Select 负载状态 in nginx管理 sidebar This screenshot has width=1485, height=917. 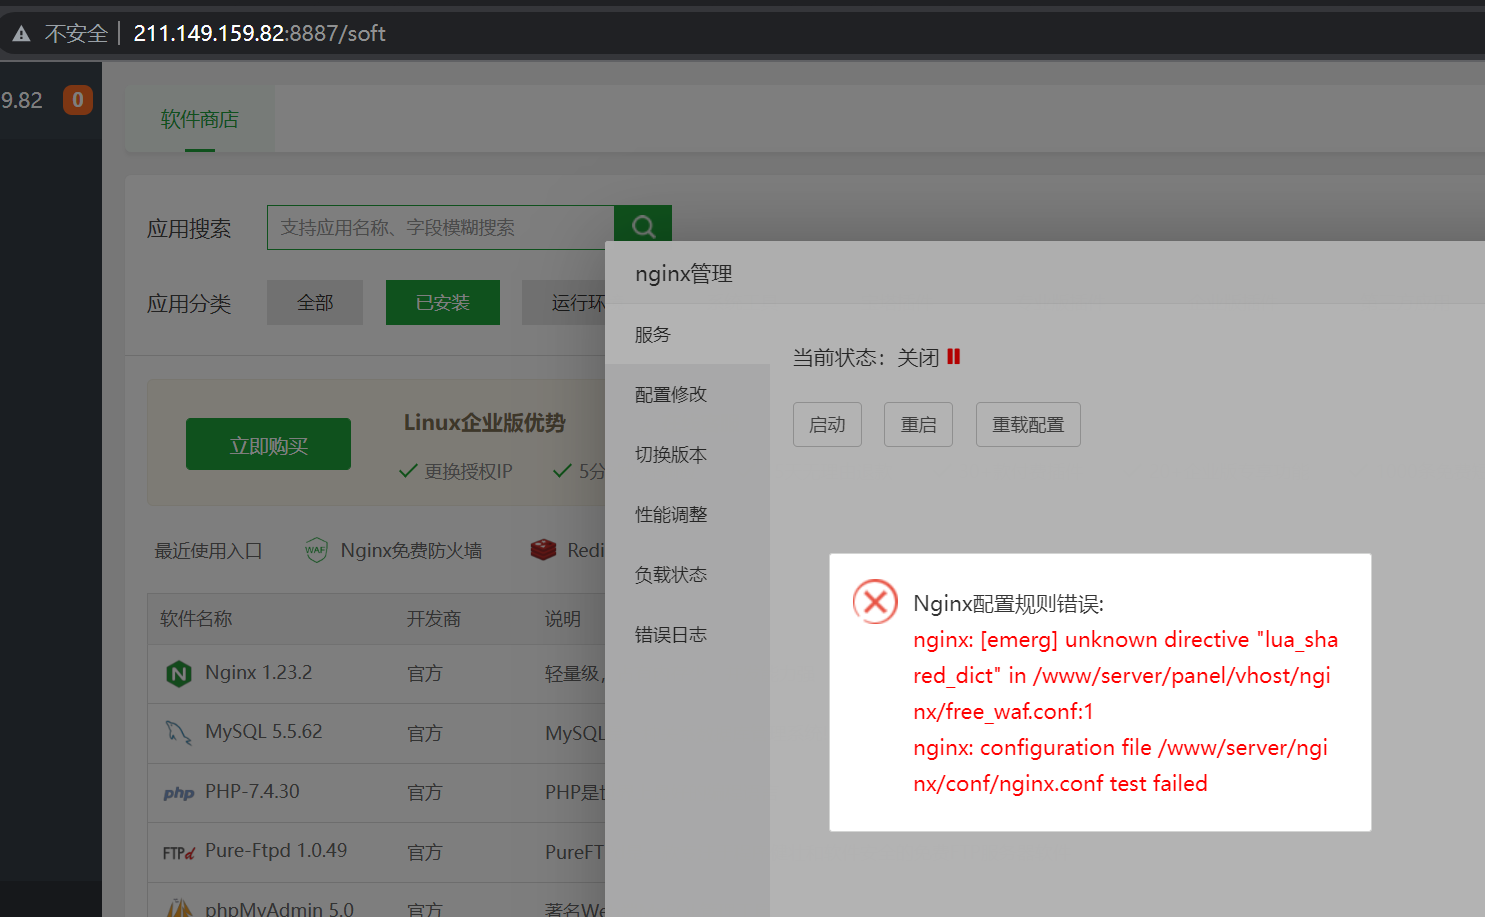687,575
